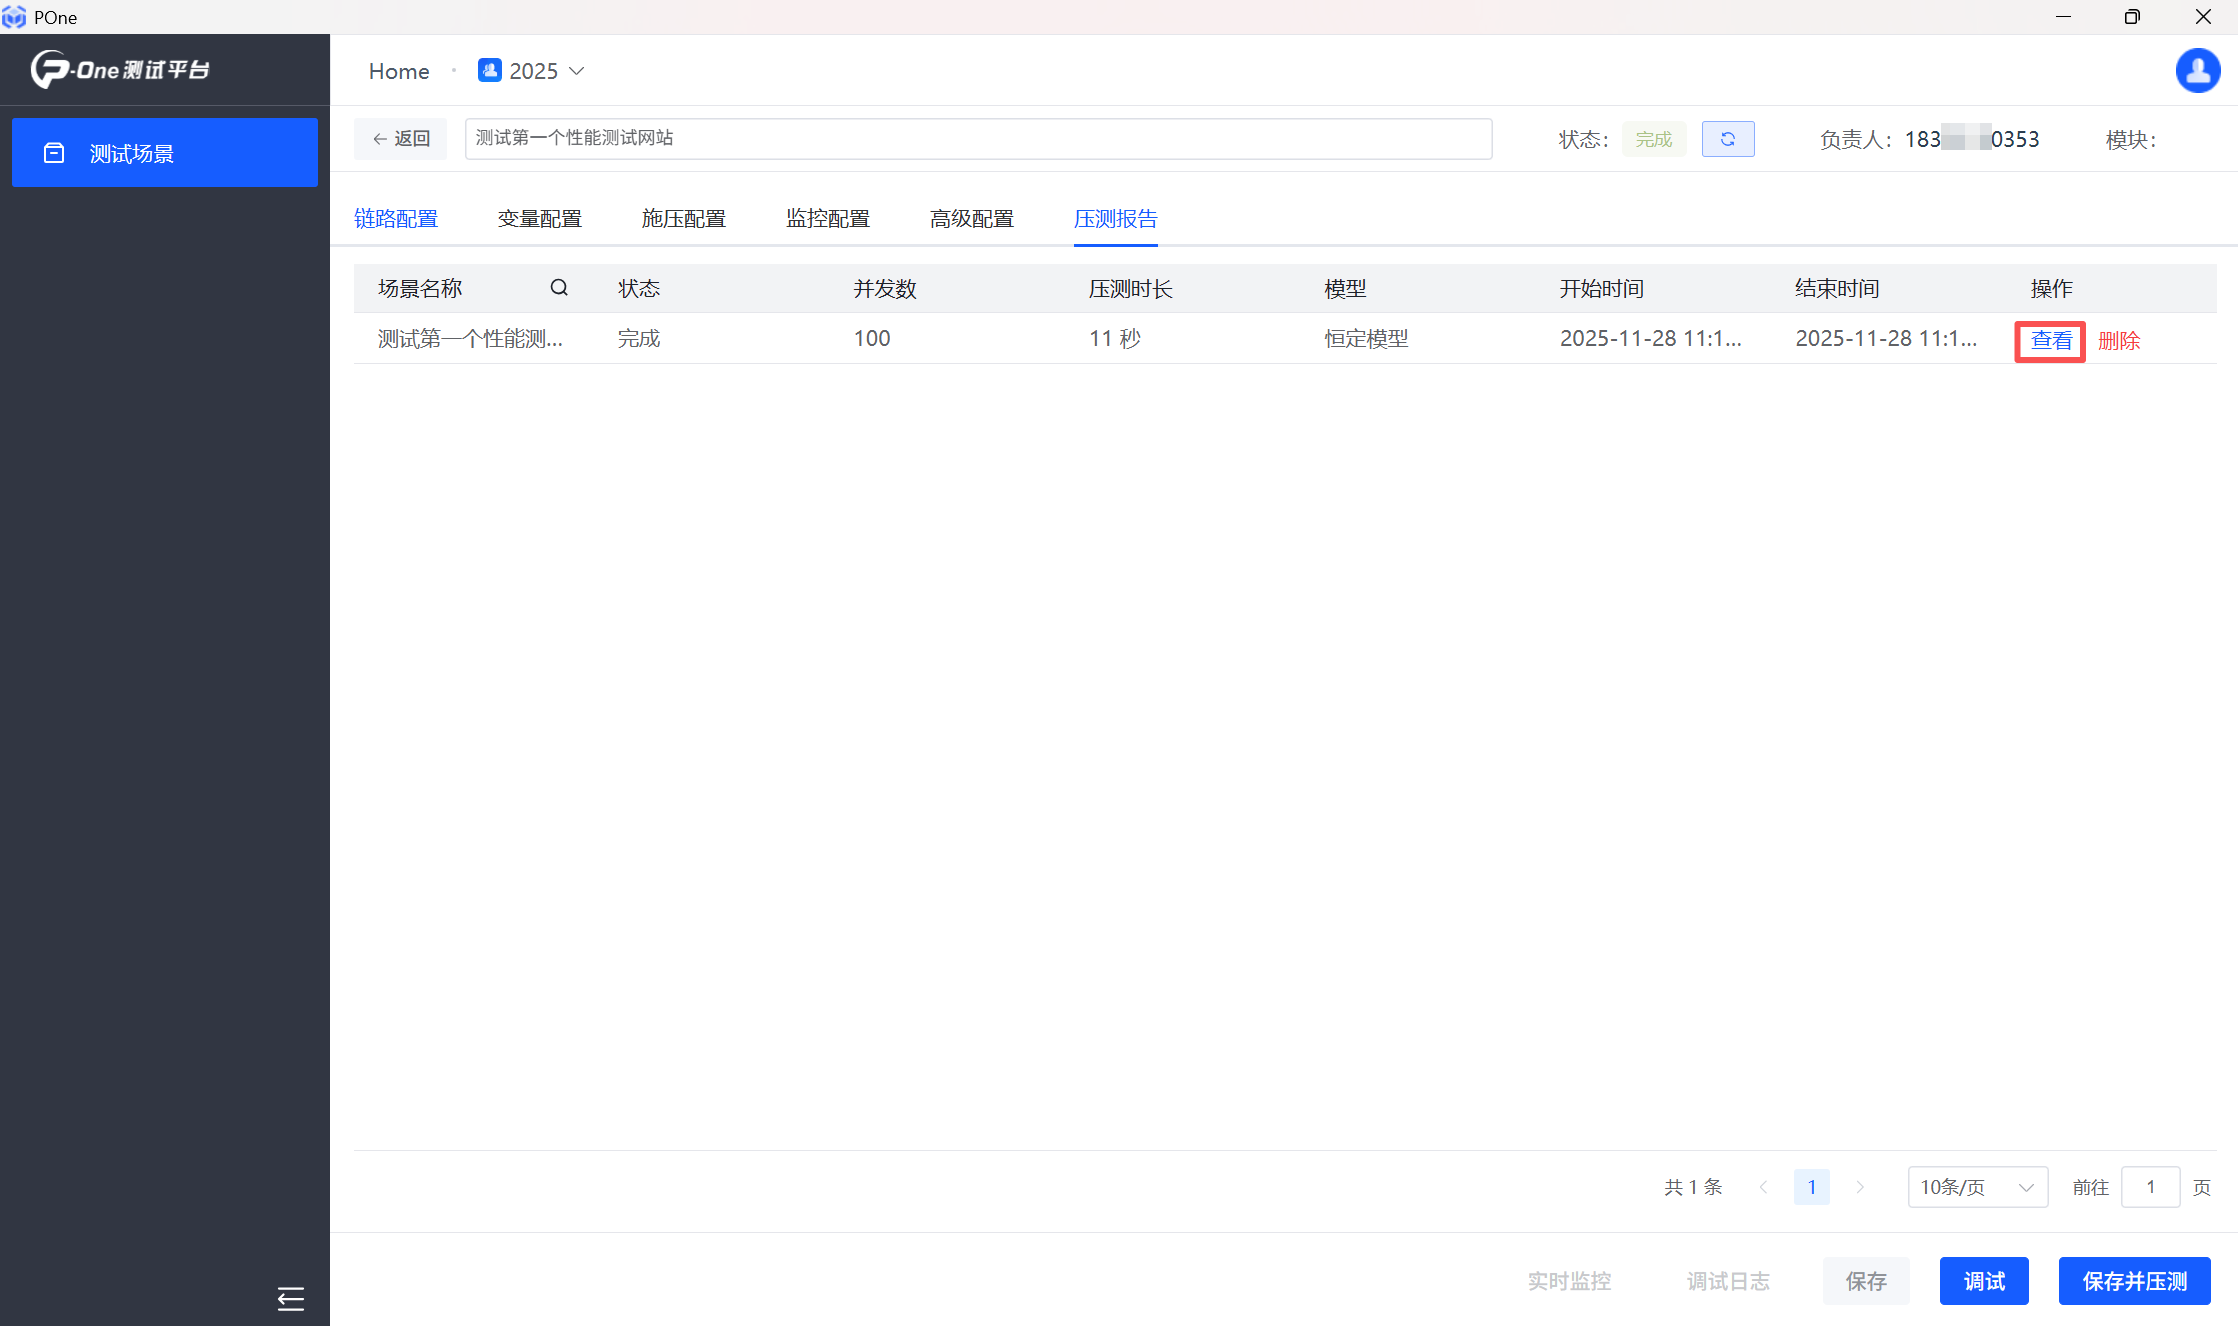Viewport: 2238px width, 1326px height.
Task: Click the refresh status icon button
Action: pos(1727,139)
